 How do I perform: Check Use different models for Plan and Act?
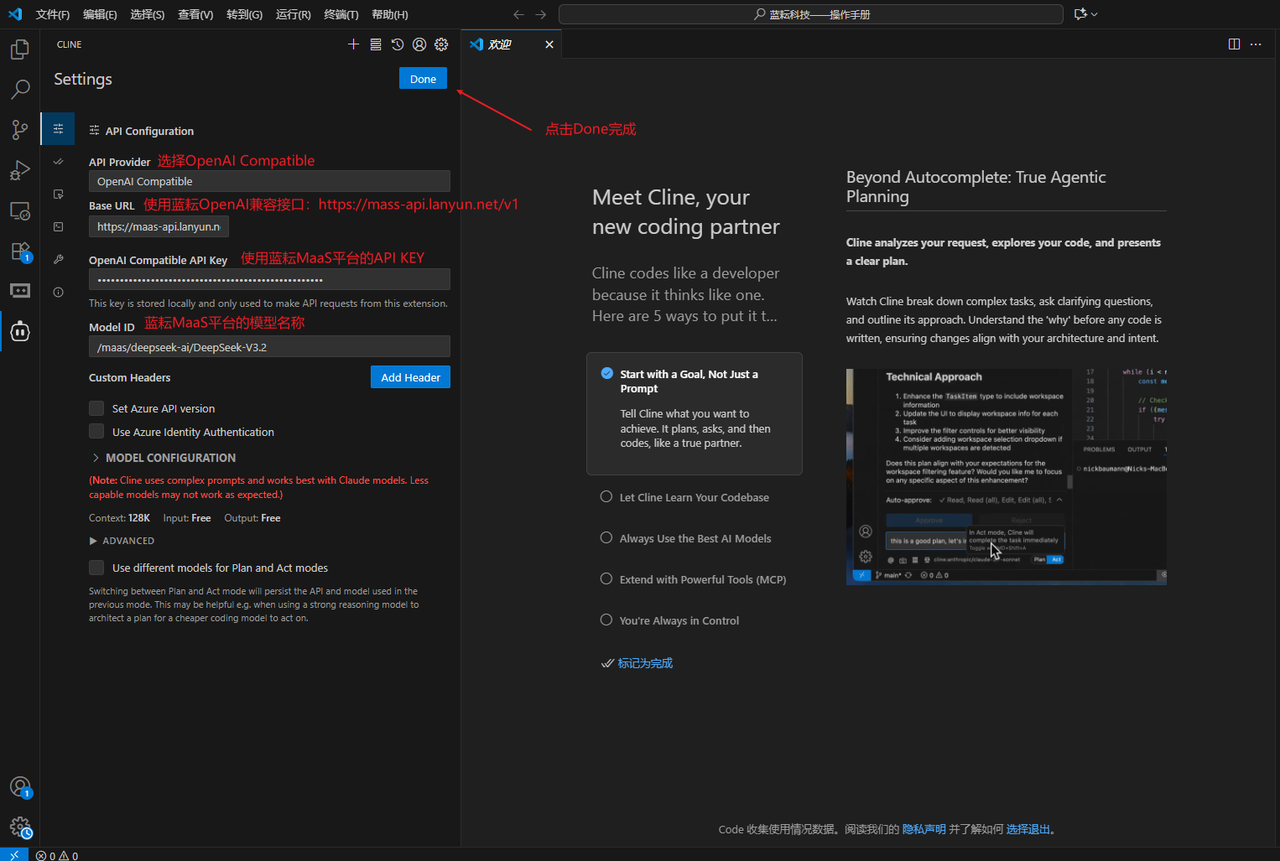96,568
